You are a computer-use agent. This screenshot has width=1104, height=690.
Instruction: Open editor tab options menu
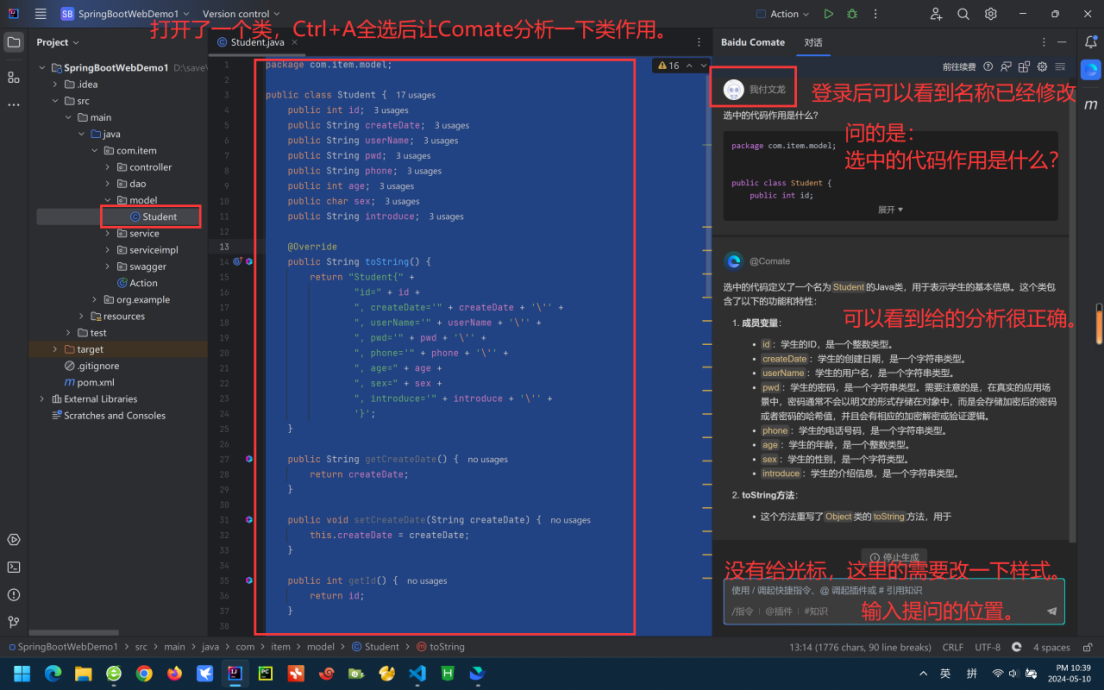pyautogui.click(x=698, y=42)
